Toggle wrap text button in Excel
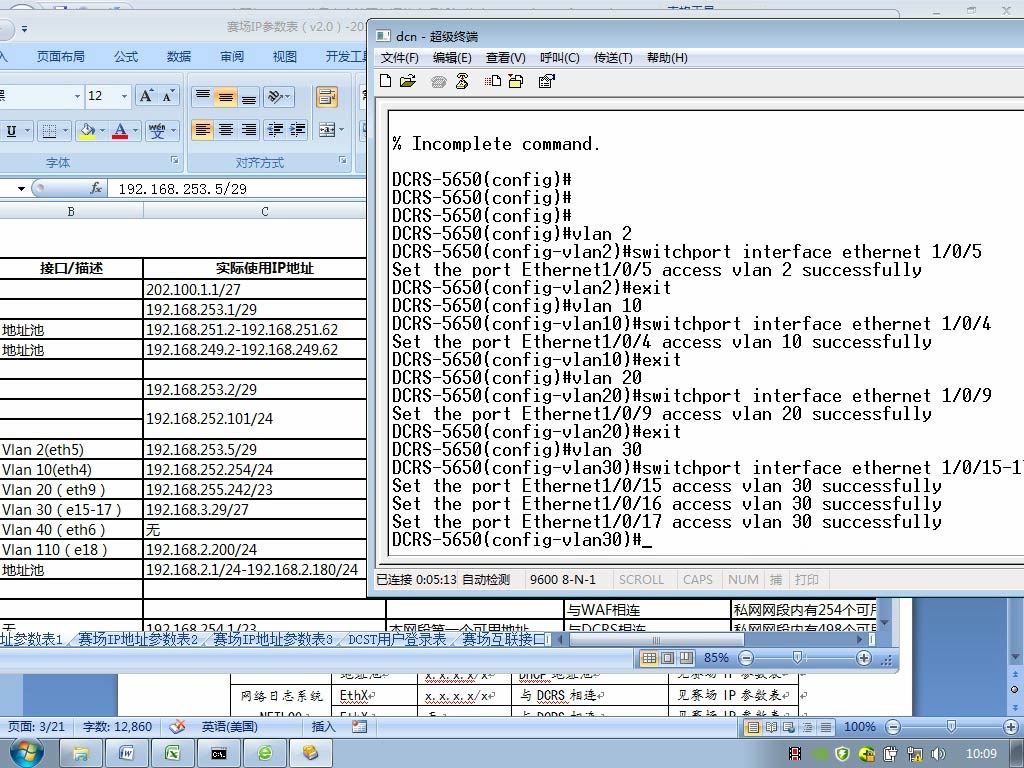 pyautogui.click(x=327, y=97)
